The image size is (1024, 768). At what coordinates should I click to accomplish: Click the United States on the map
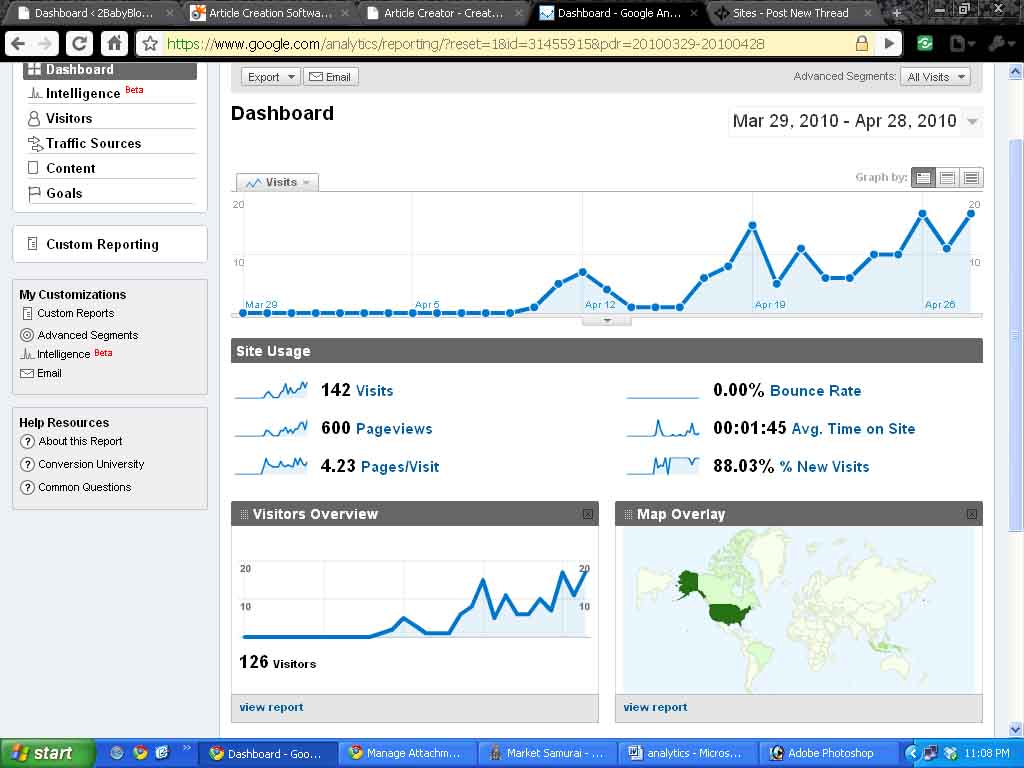[x=729, y=614]
